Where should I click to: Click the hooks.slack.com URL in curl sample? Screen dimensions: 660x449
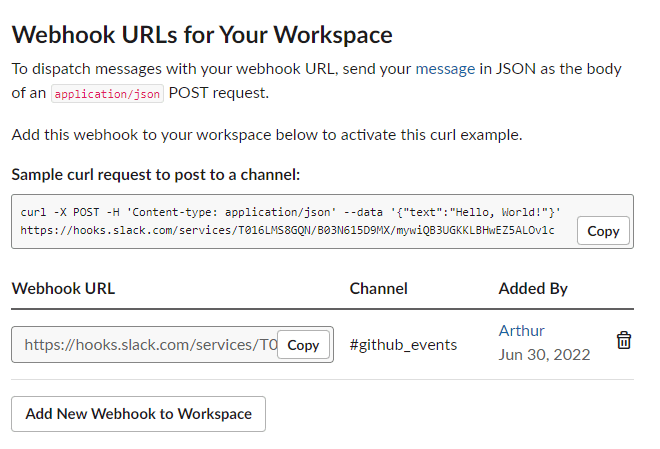(287, 230)
